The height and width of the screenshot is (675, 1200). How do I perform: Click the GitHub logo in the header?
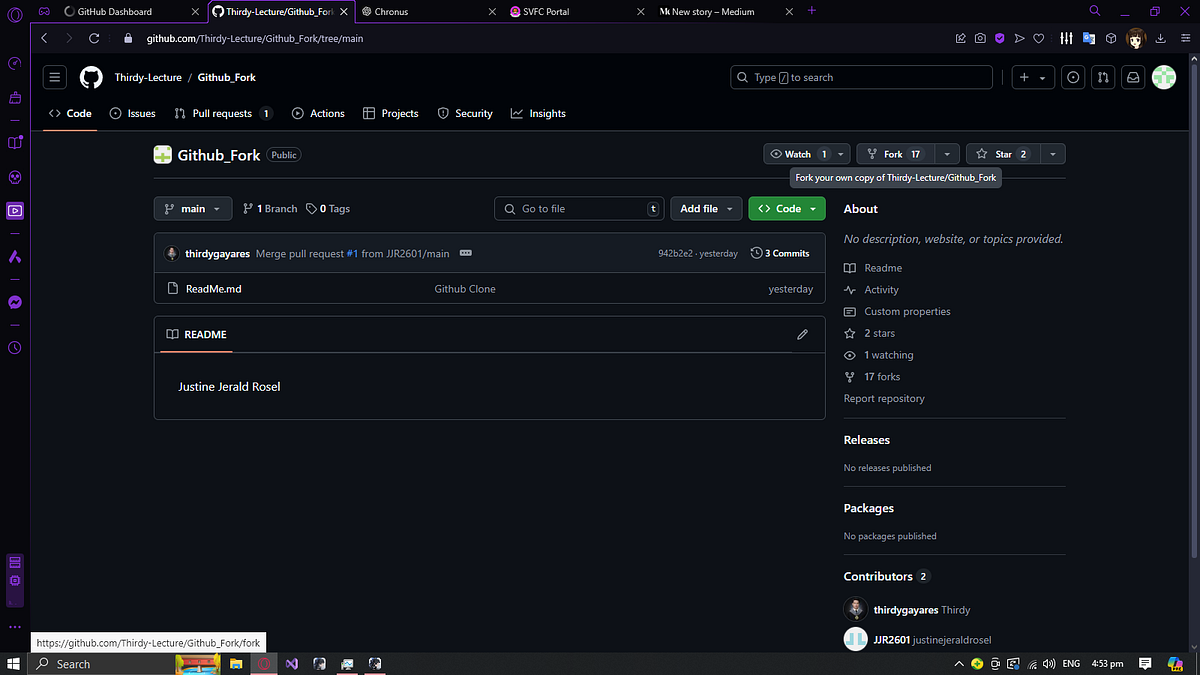coord(90,76)
